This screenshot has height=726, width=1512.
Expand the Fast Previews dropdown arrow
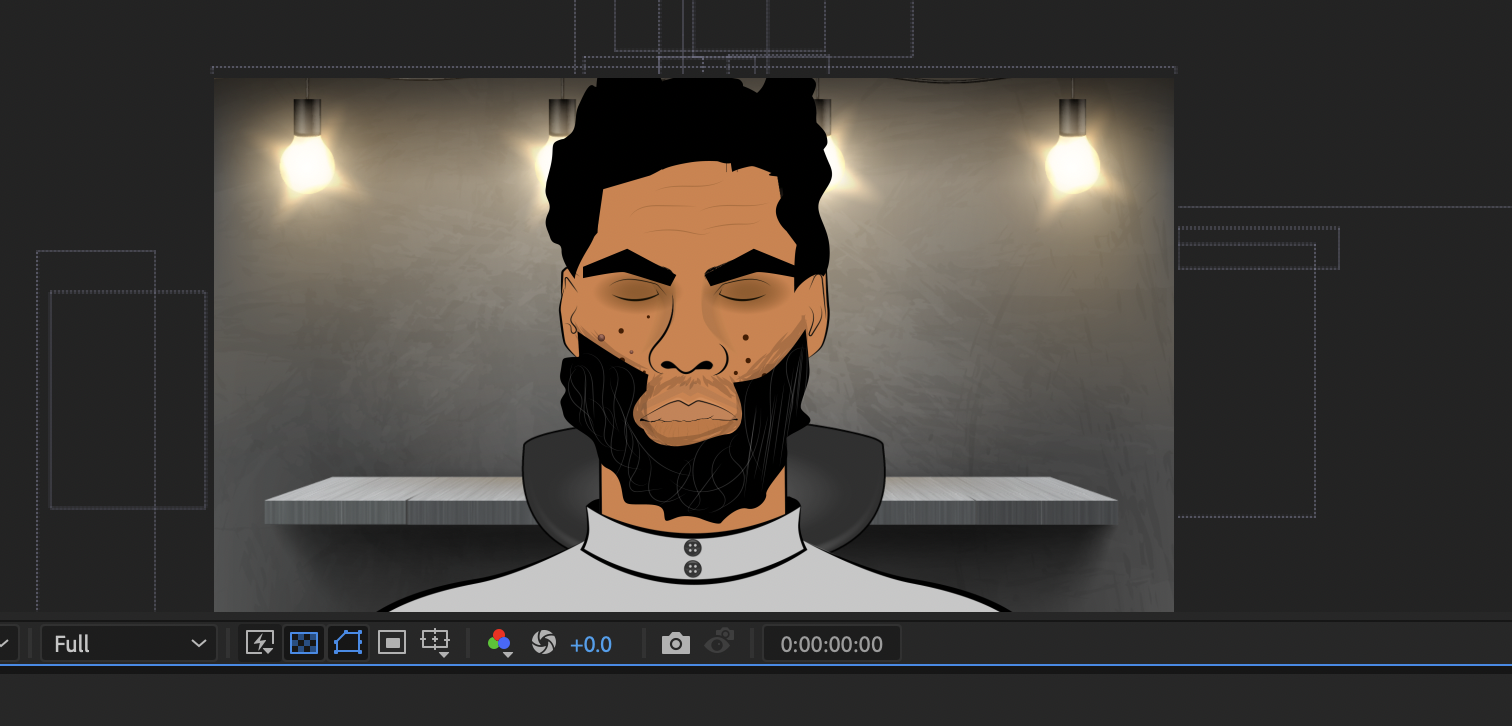269,652
